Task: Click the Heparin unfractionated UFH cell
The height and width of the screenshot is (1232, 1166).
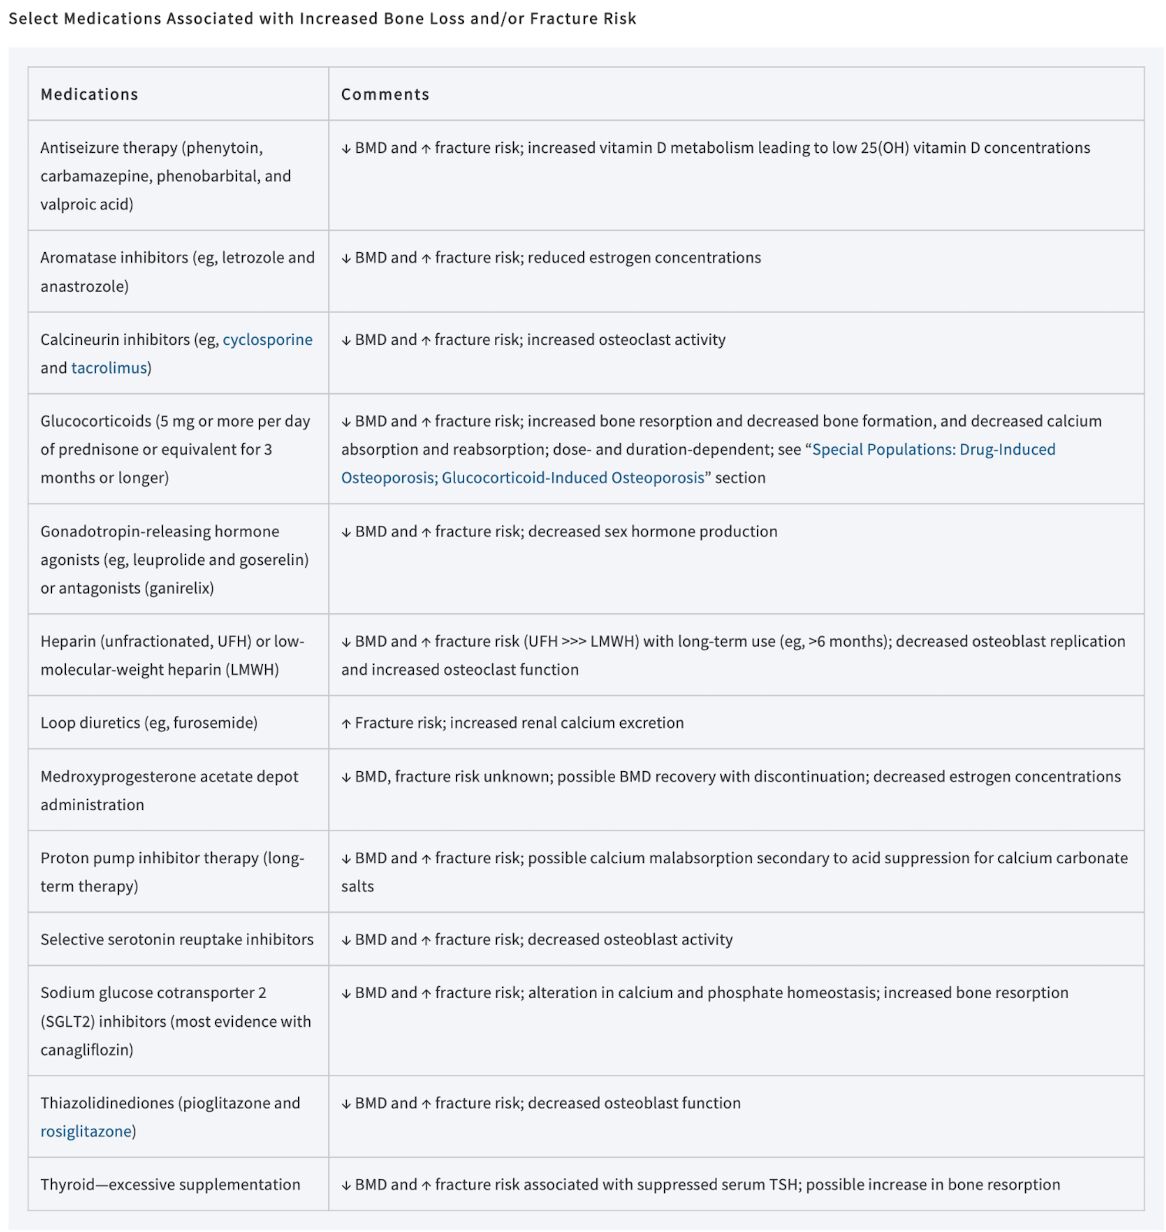Action: pyautogui.click(x=178, y=655)
